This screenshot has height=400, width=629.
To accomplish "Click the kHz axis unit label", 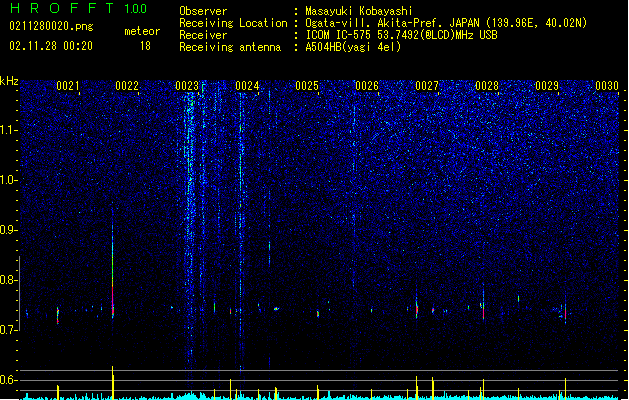I will pyautogui.click(x=9, y=81).
